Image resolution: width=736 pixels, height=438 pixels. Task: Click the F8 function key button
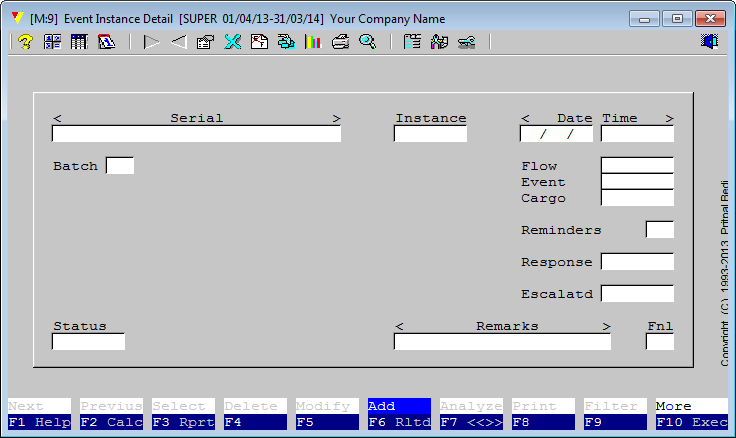tap(543, 422)
